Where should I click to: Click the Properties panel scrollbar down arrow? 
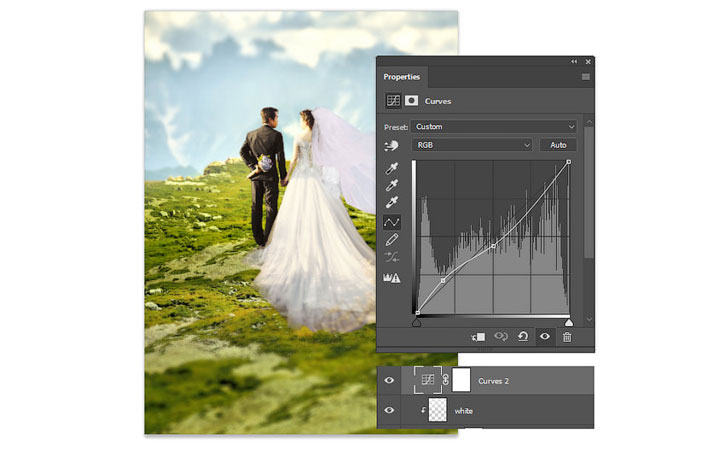(x=589, y=319)
